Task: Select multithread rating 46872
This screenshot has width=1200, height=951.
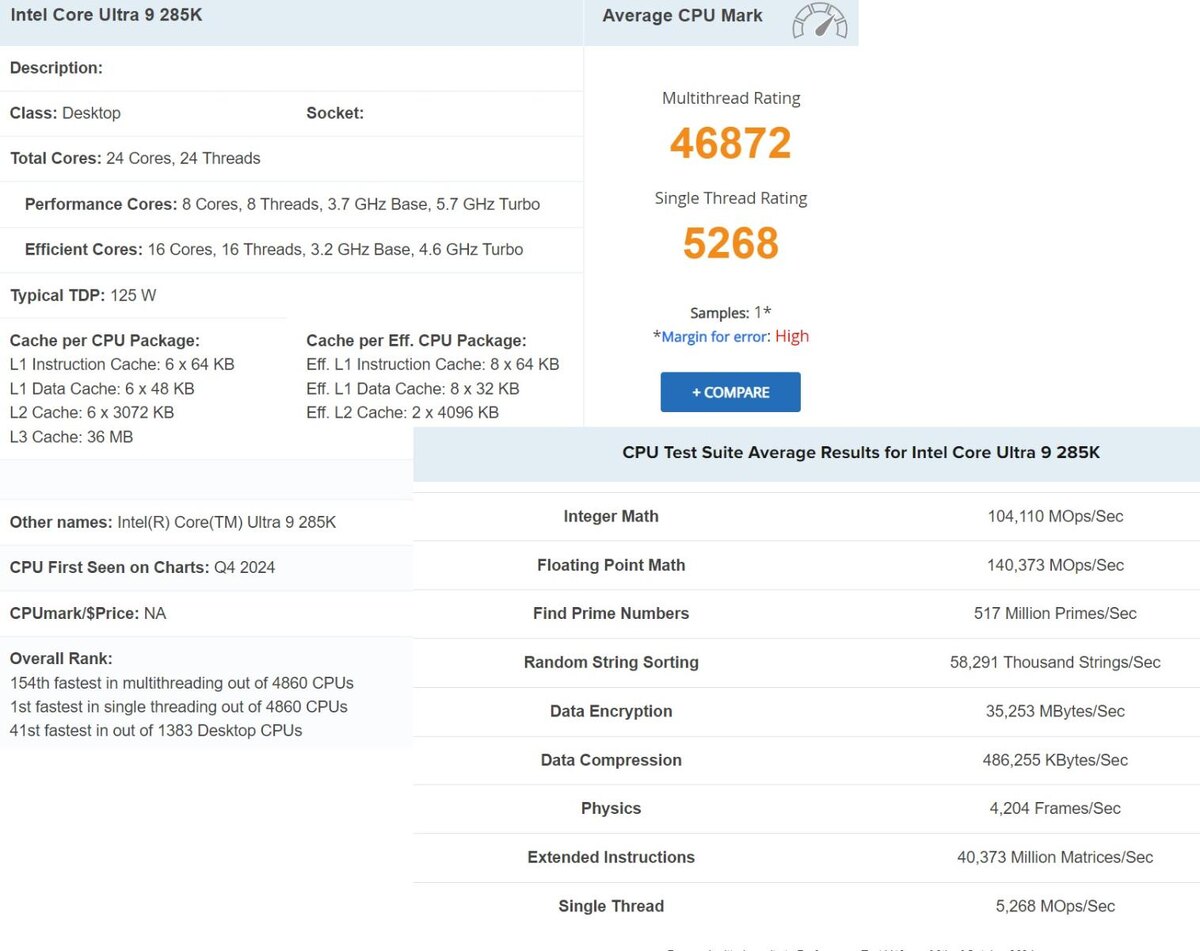Action: pos(731,143)
